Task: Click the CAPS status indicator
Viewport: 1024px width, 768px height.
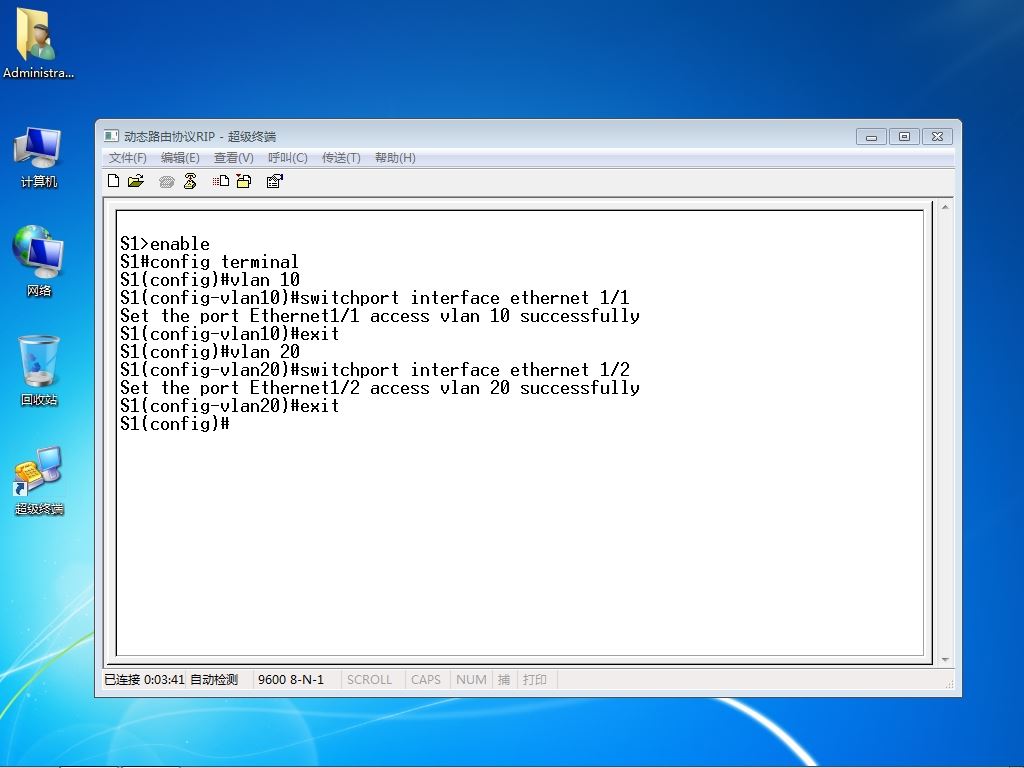Action: pos(426,679)
